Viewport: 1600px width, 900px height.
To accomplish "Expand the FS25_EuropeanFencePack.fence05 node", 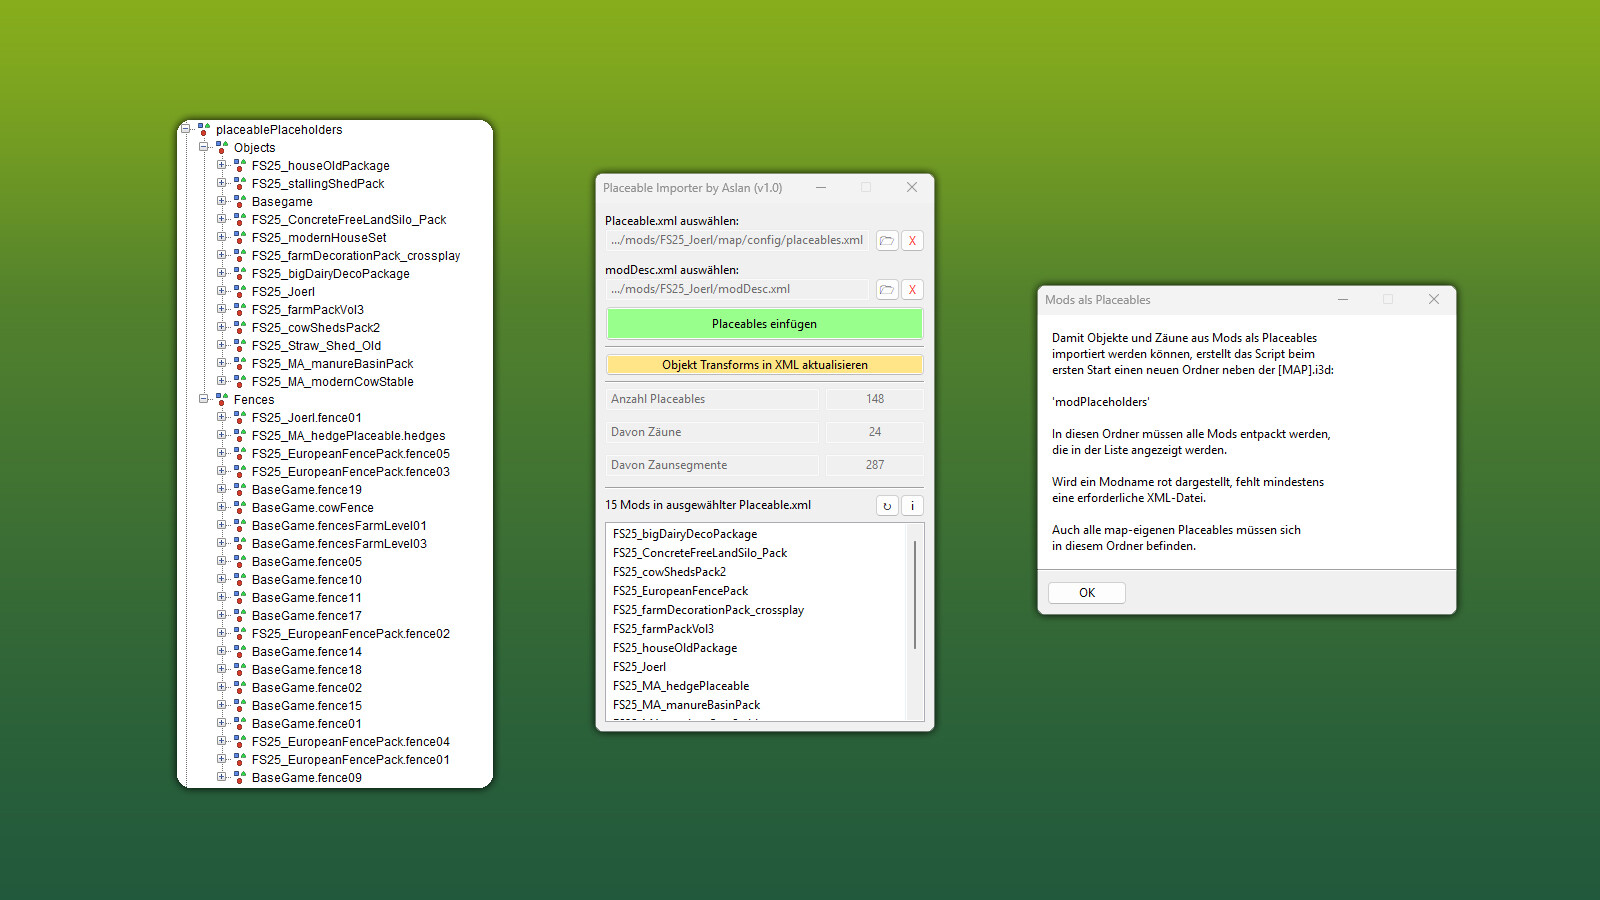I will click(x=222, y=453).
